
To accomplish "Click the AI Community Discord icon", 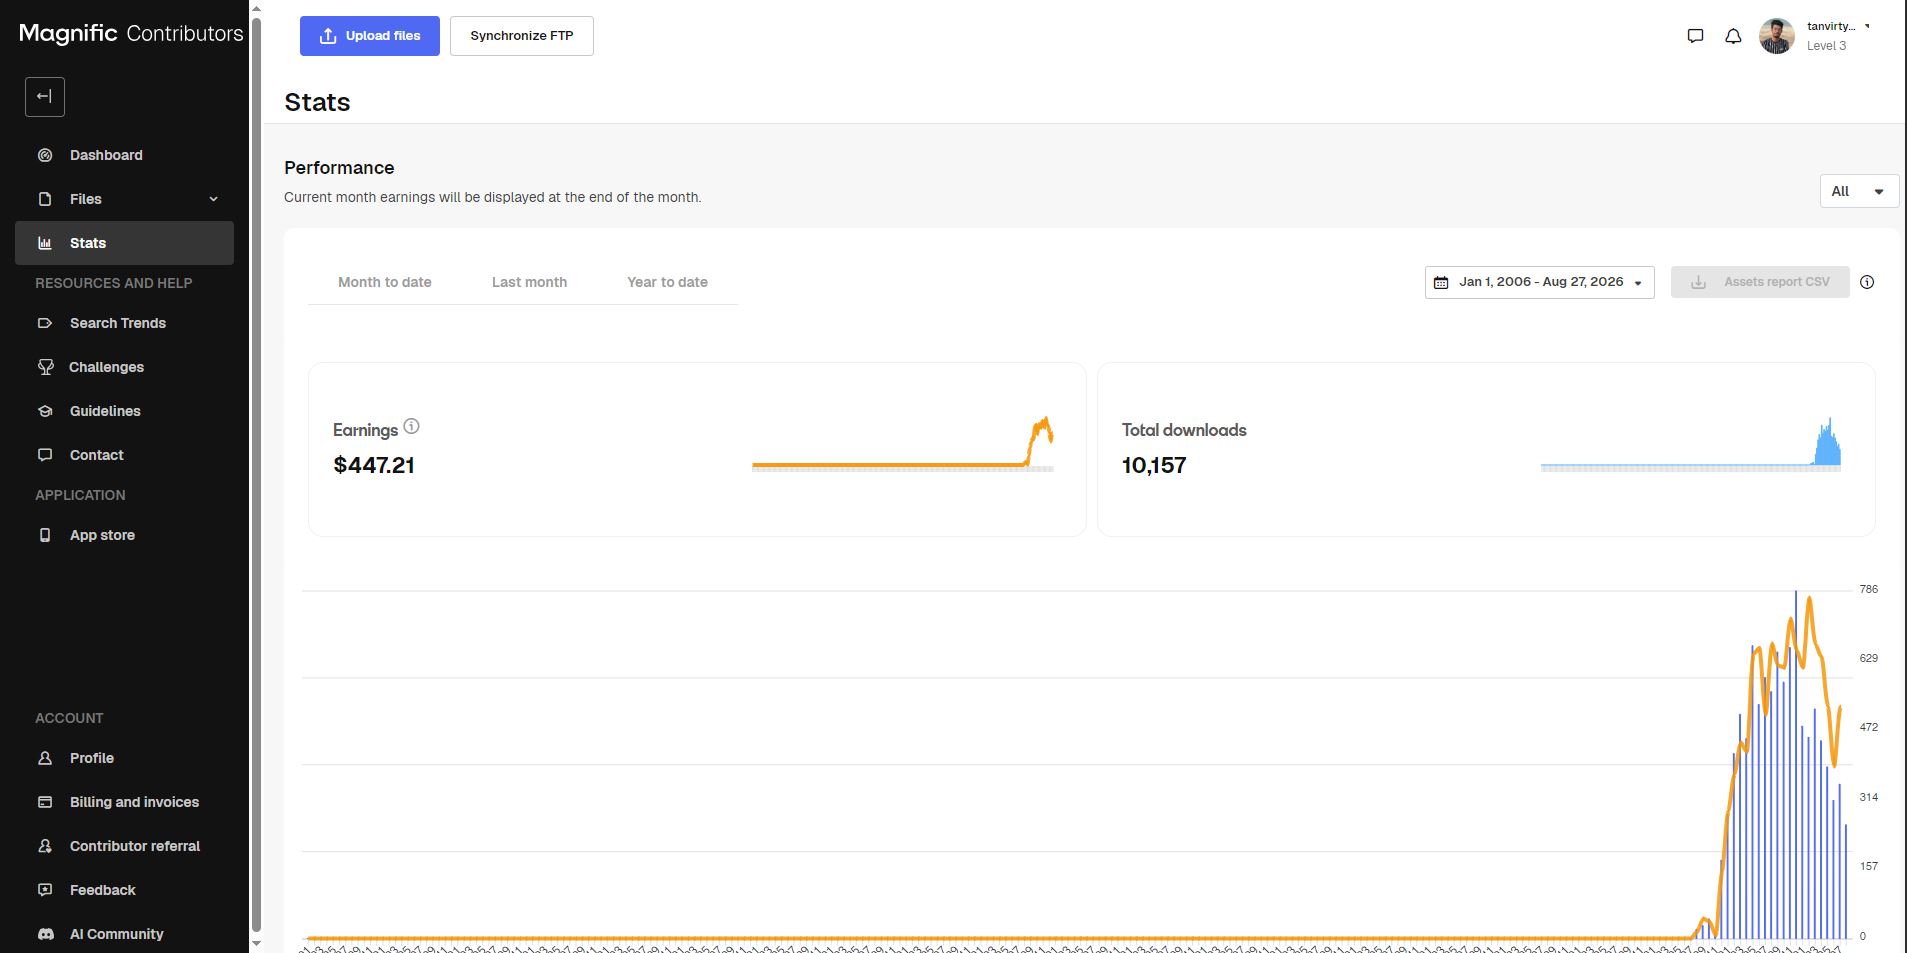I will point(45,934).
